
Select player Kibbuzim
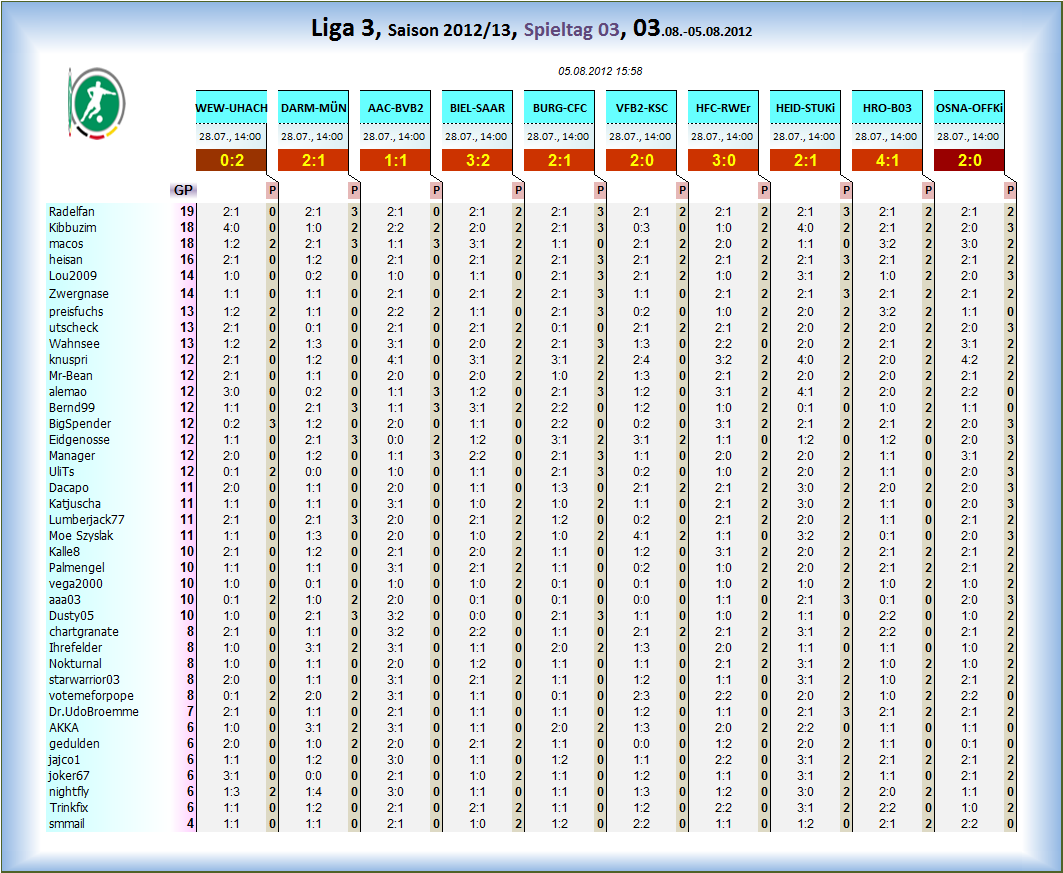(x=73, y=228)
